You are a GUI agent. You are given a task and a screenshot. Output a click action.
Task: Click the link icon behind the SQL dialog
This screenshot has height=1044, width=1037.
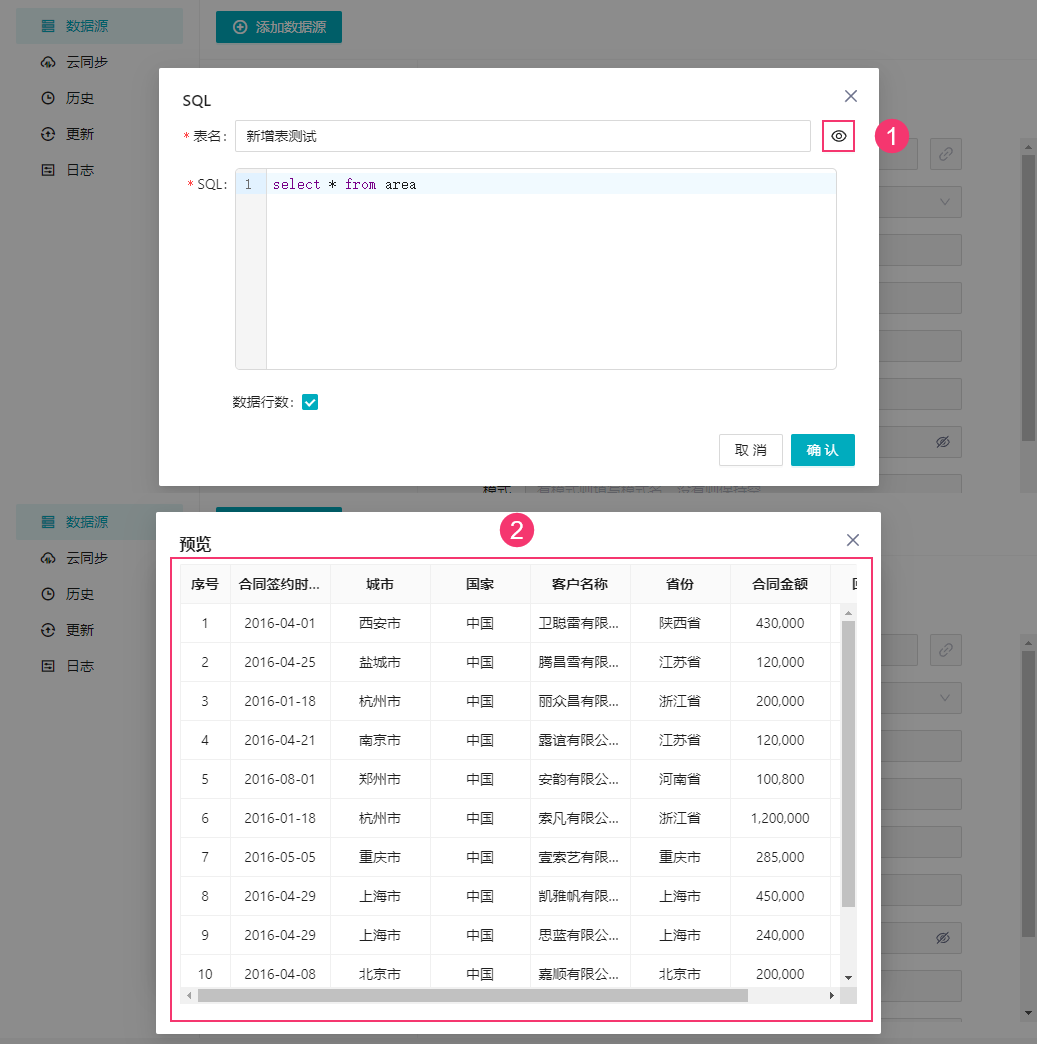pos(946,154)
